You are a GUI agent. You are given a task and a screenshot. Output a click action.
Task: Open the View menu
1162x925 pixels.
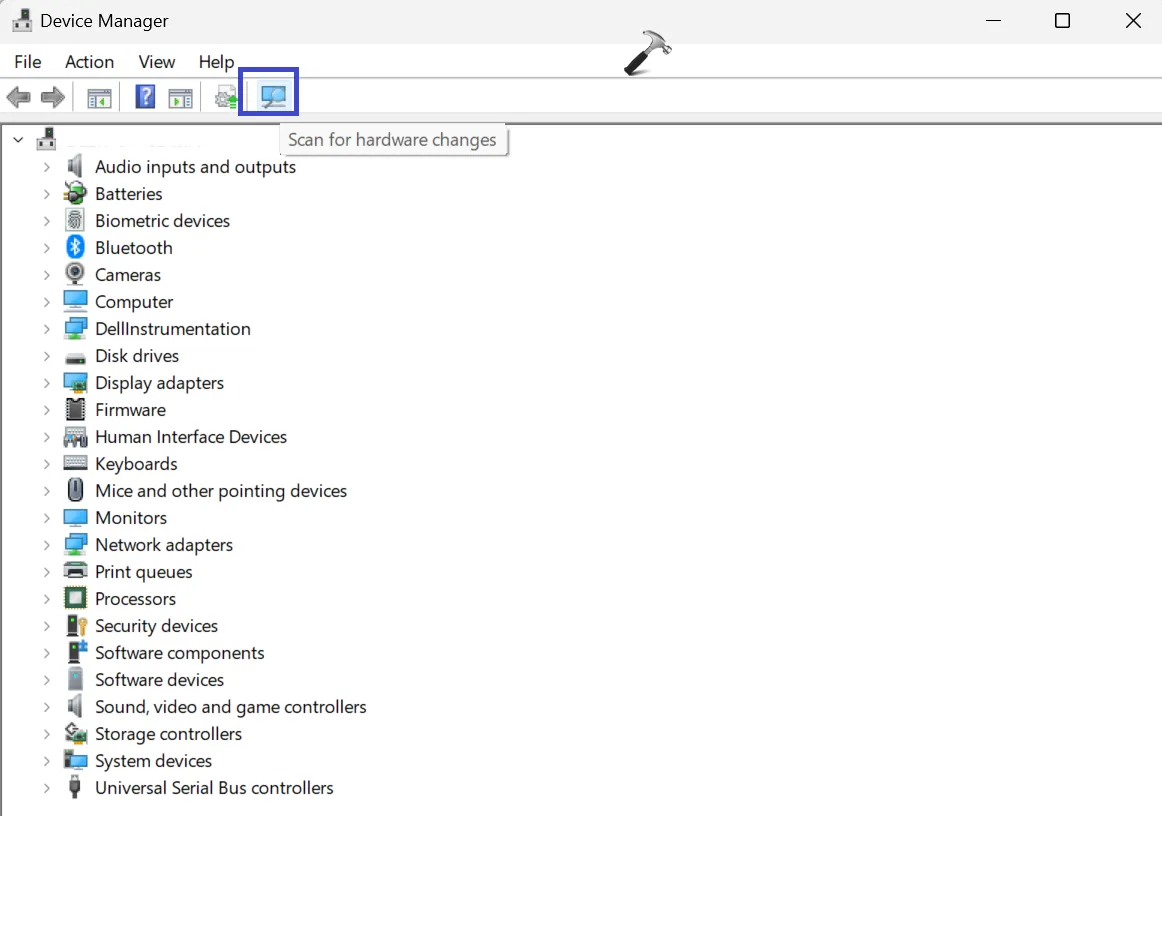click(x=156, y=62)
